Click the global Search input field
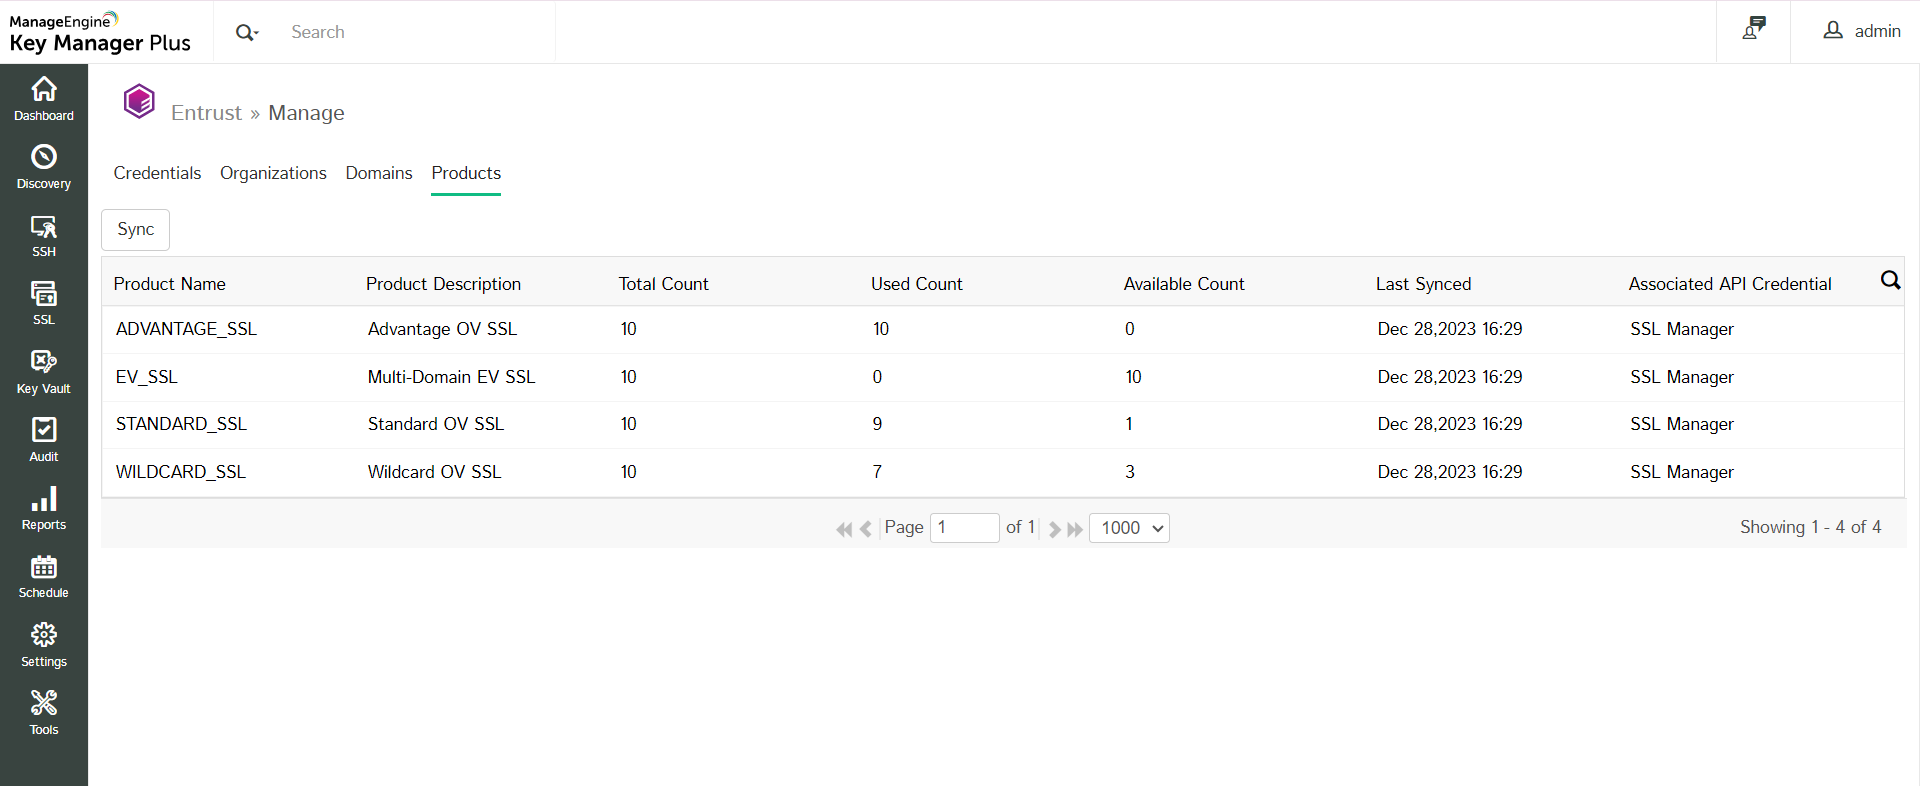 pyautogui.click(x=417, y=32)
